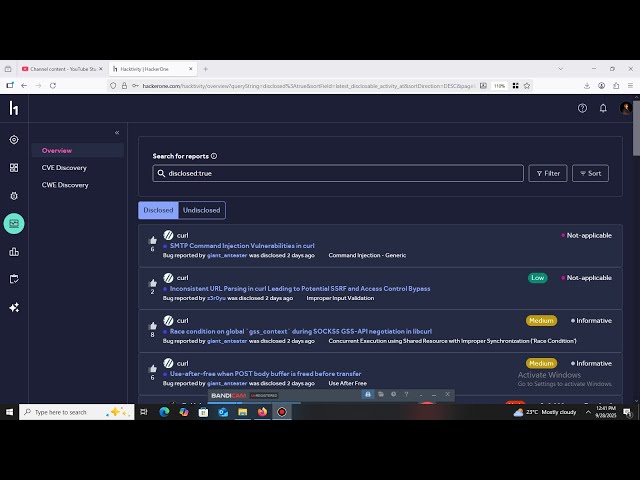Open the browser hamburger menu
The width and height of the screenshot is (640, 480).
(631, 86)
